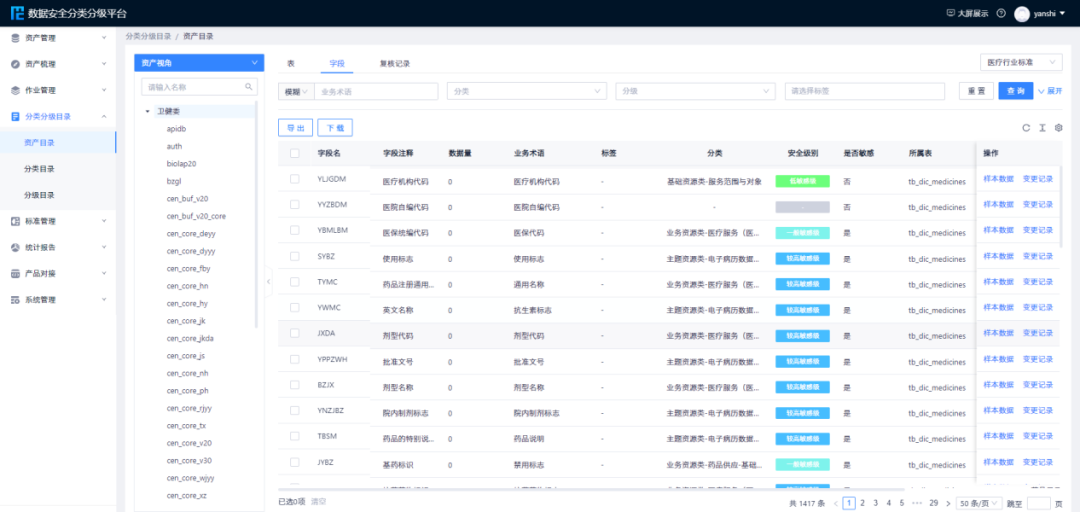Open 分类目录 in the sidebar menu
1080x512 pixels.
[x=39, y=169]
